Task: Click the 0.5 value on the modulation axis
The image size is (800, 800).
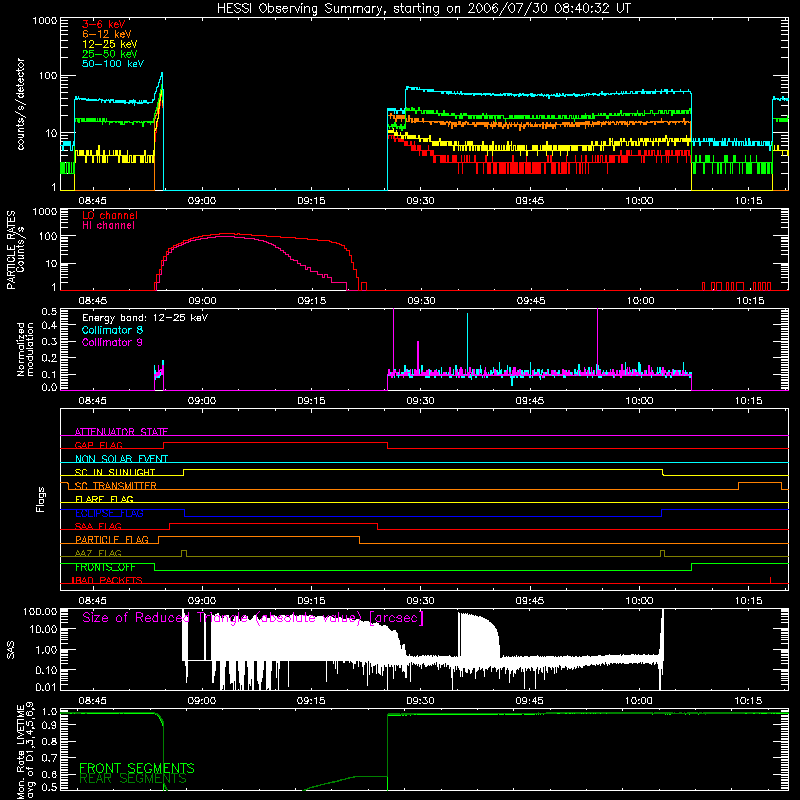Action: click(49, 311)
